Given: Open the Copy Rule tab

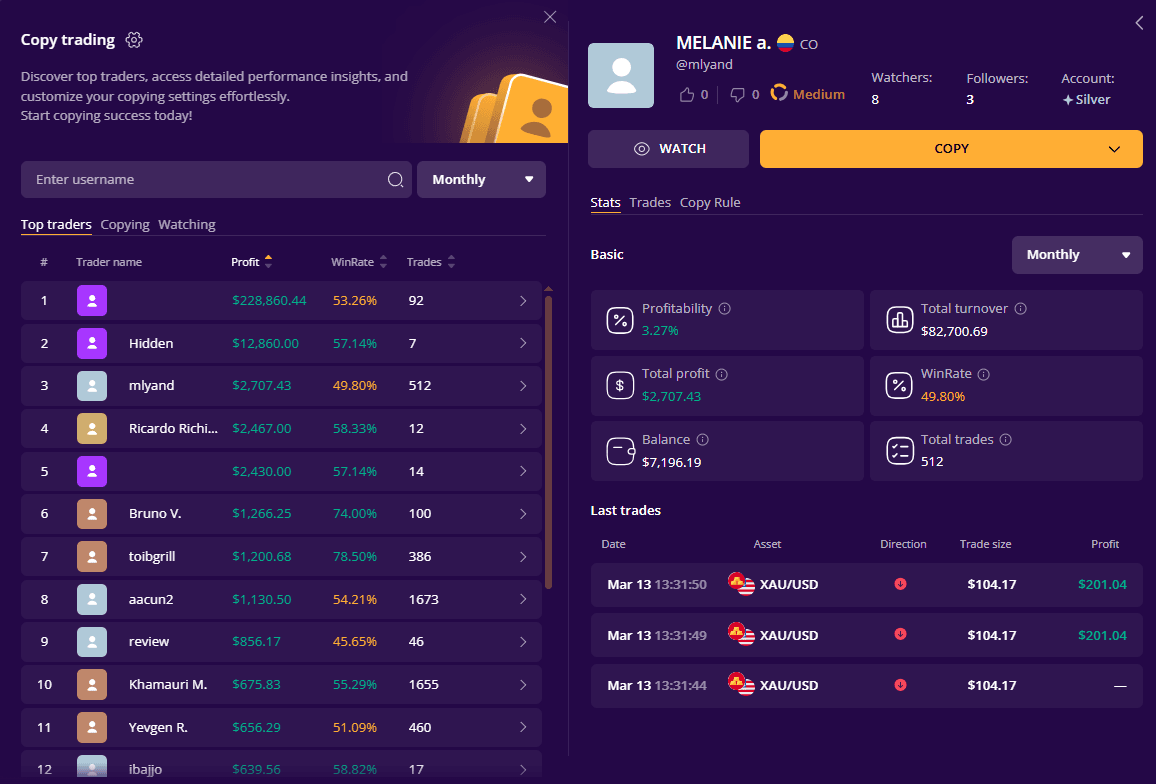Looking at the screenshot, I should point(710,202).
